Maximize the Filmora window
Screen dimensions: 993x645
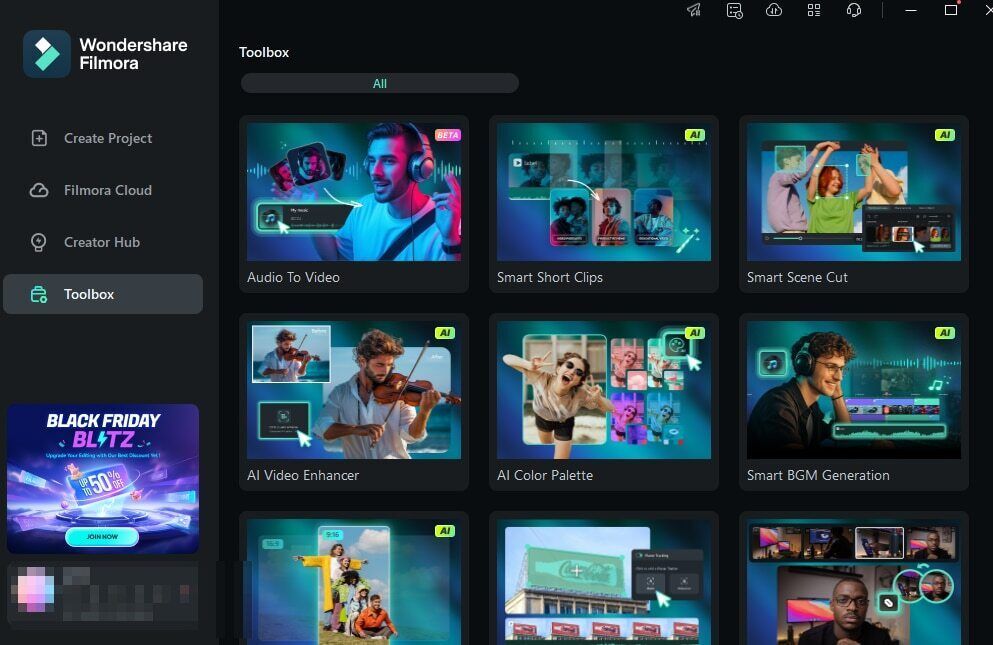point(951,10)
